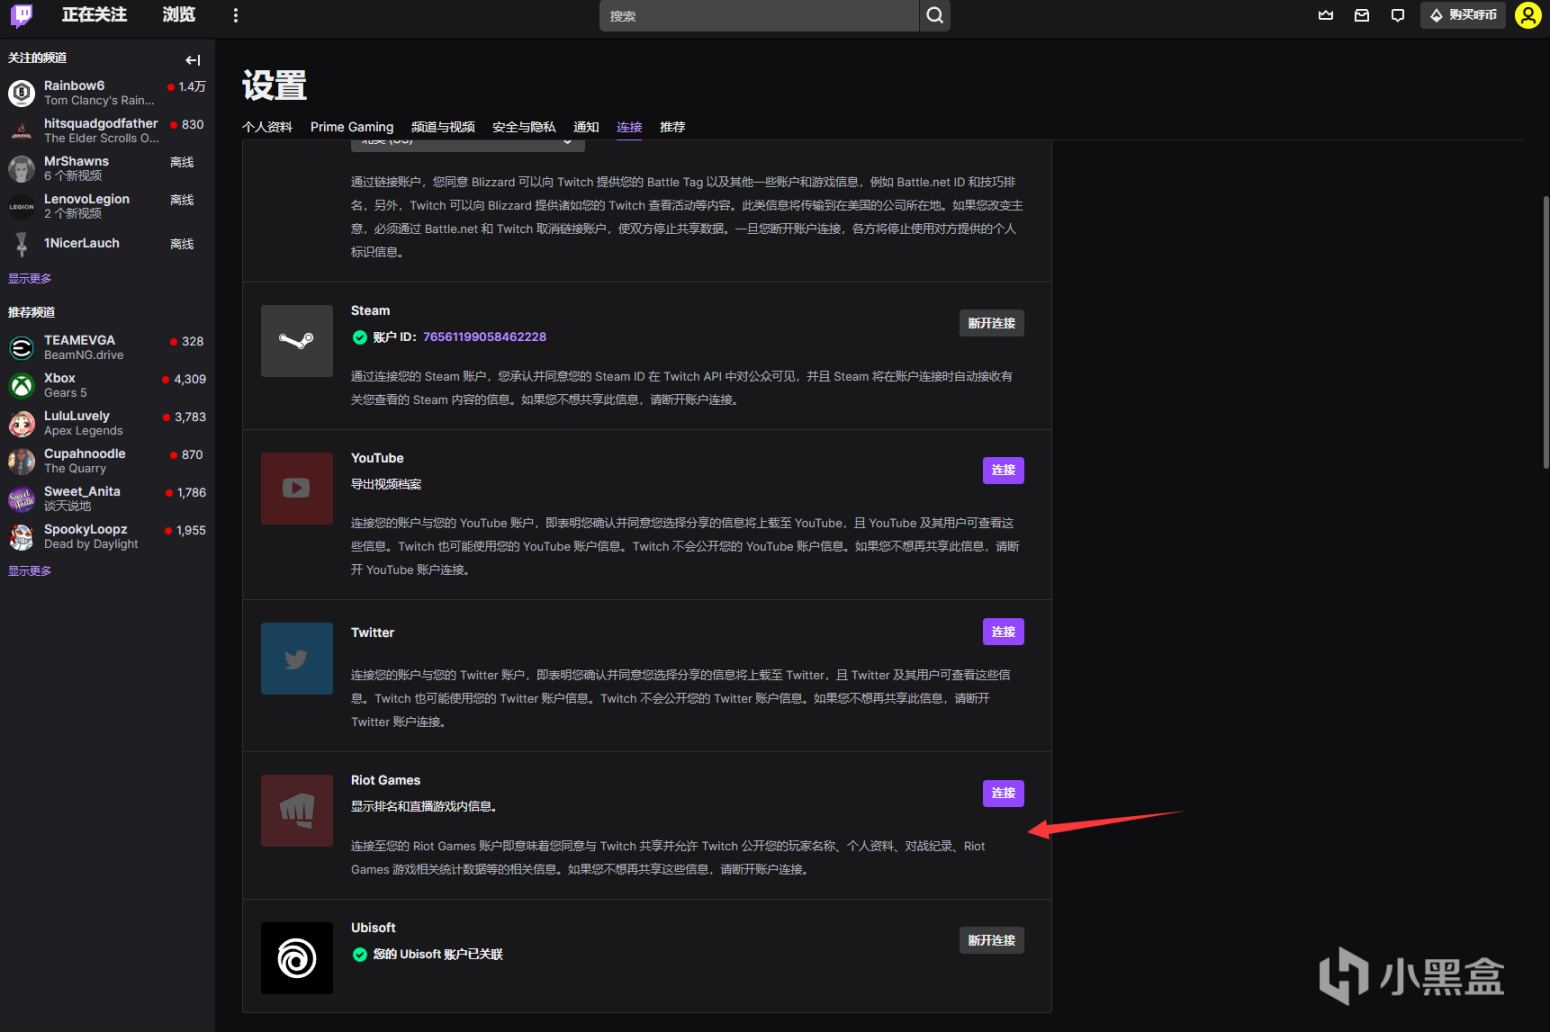Click the Sweet_Anita channel name
Viewport: 1550px width, 1032px height.
82,491
